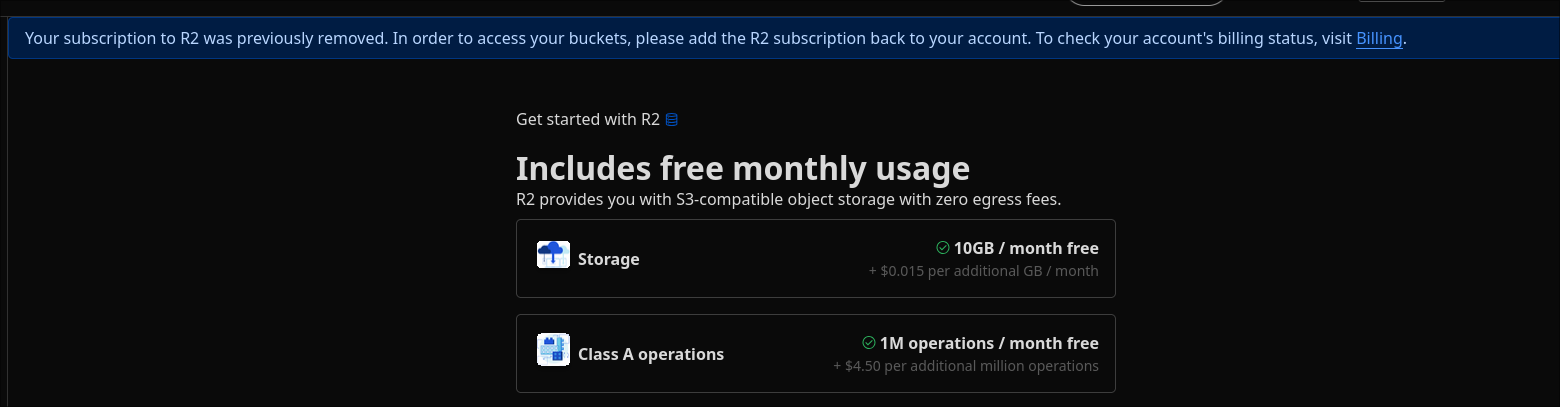The width and height of the screenshot is (1560, 407).
Task: Click green checkmark beside 1M operations free
Action: tap(868, 343)
